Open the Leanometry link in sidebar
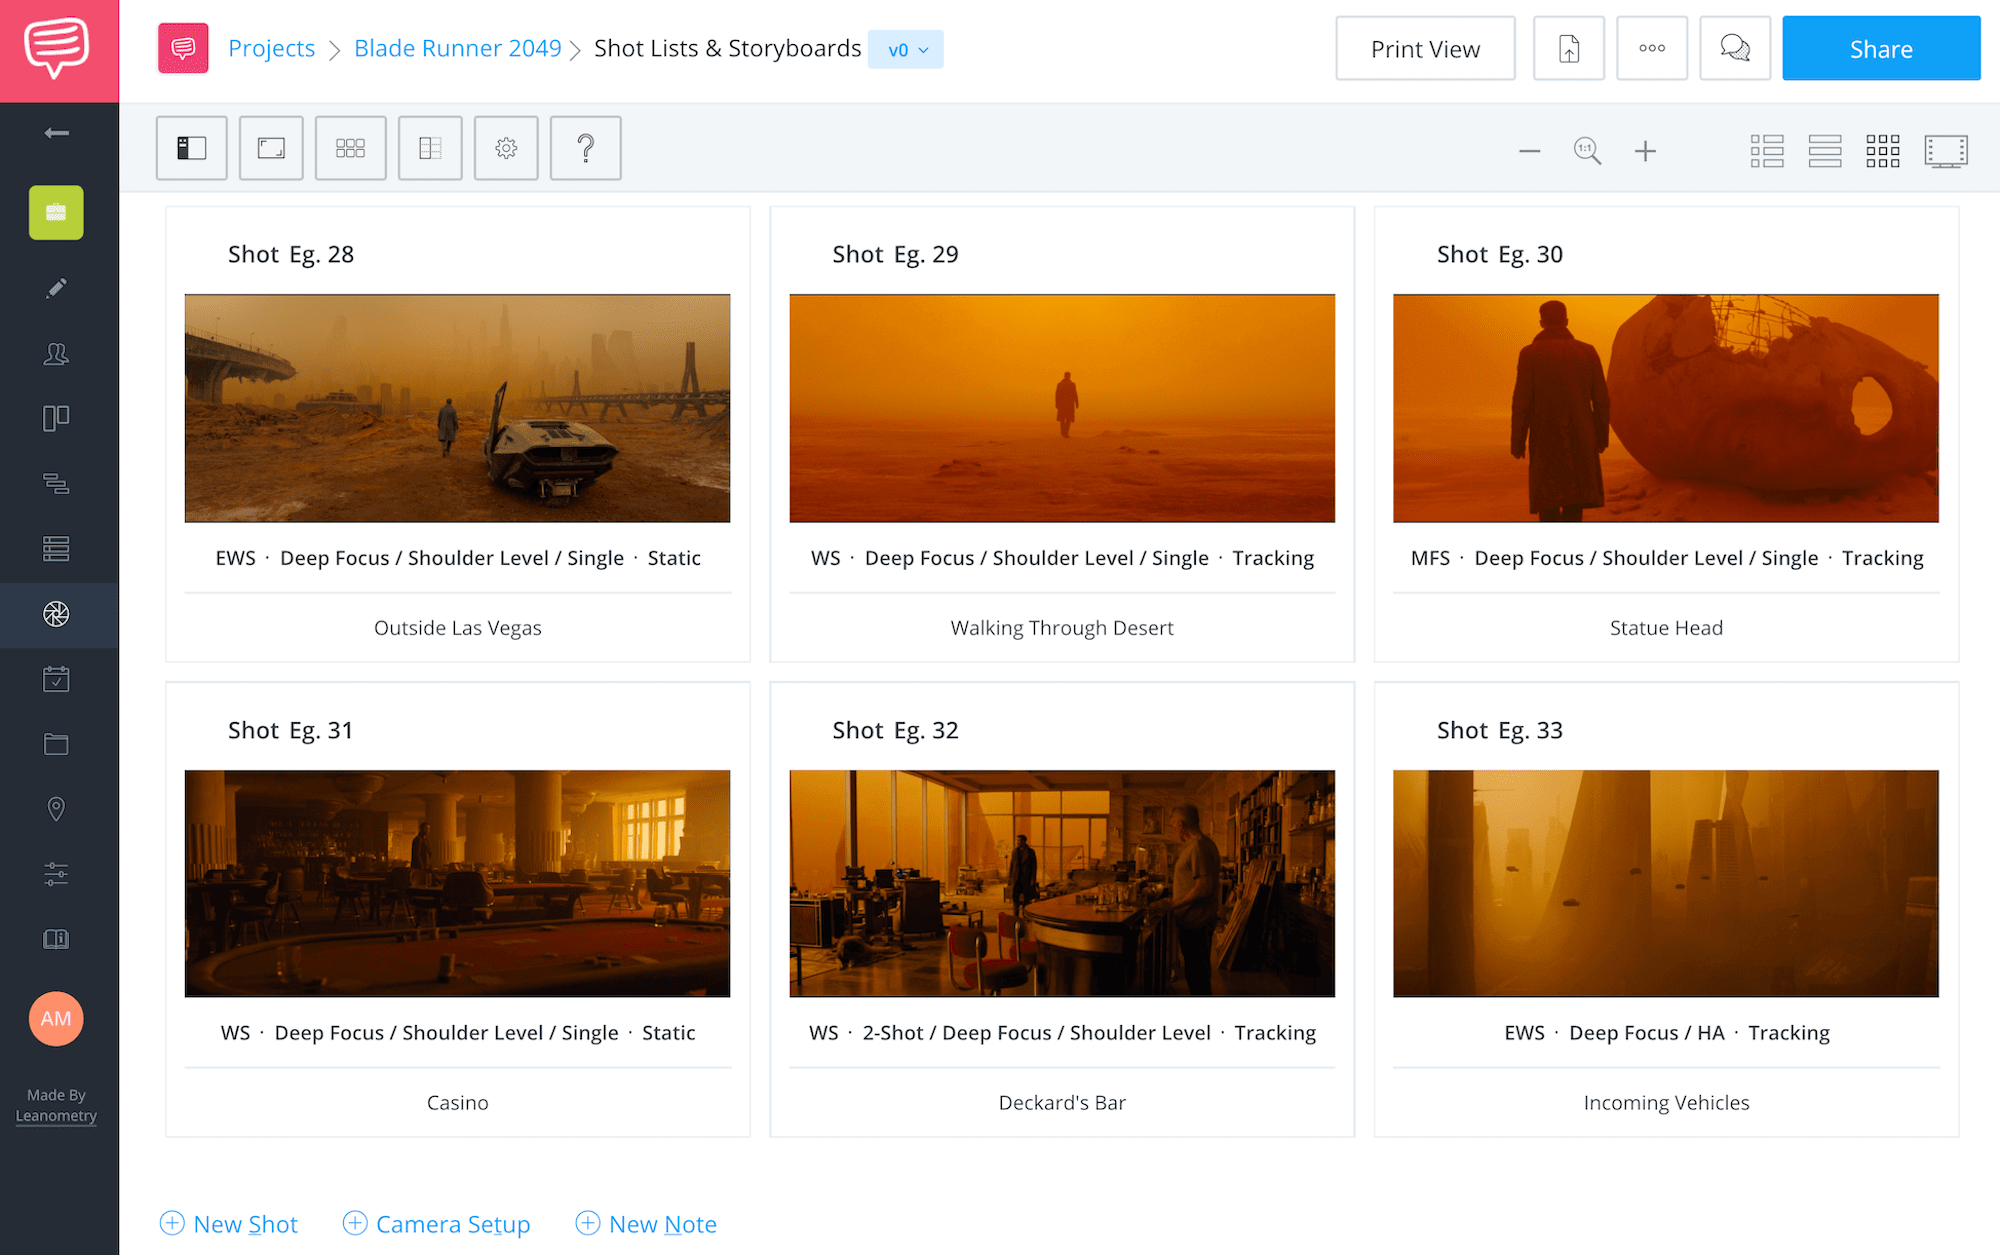This screenshot has height=1255, width=2000. pos(56,1116)
